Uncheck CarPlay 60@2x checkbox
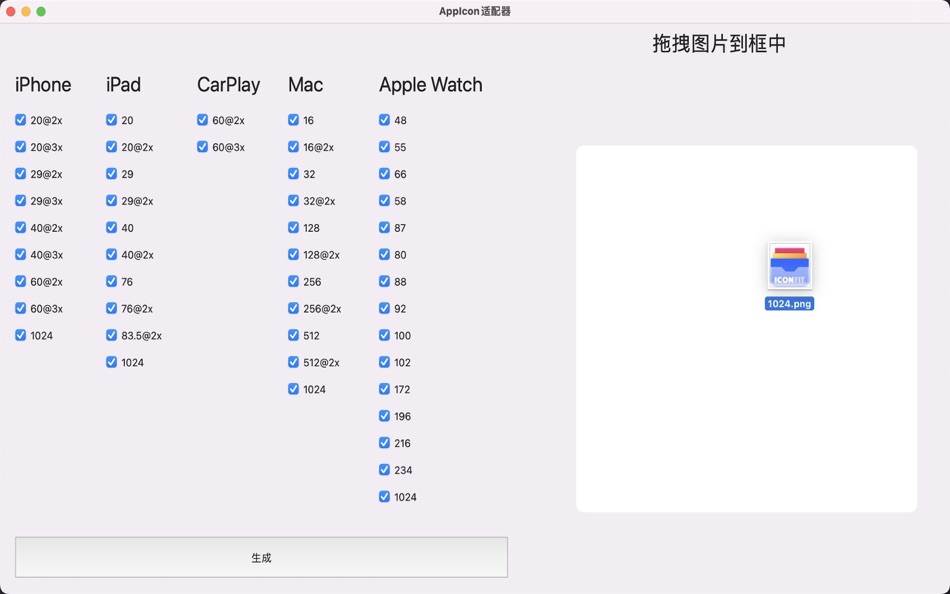950x594 pixels. coord(202,120)
